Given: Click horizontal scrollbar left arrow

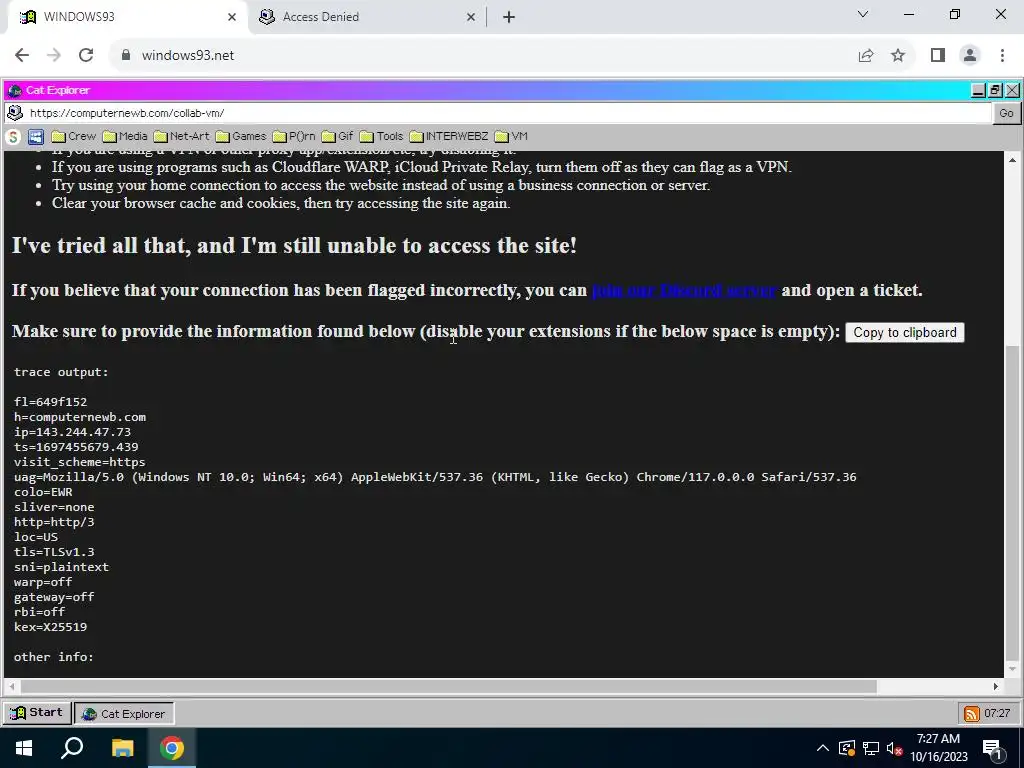Looking at the screenshot, I should pos(11,686).
